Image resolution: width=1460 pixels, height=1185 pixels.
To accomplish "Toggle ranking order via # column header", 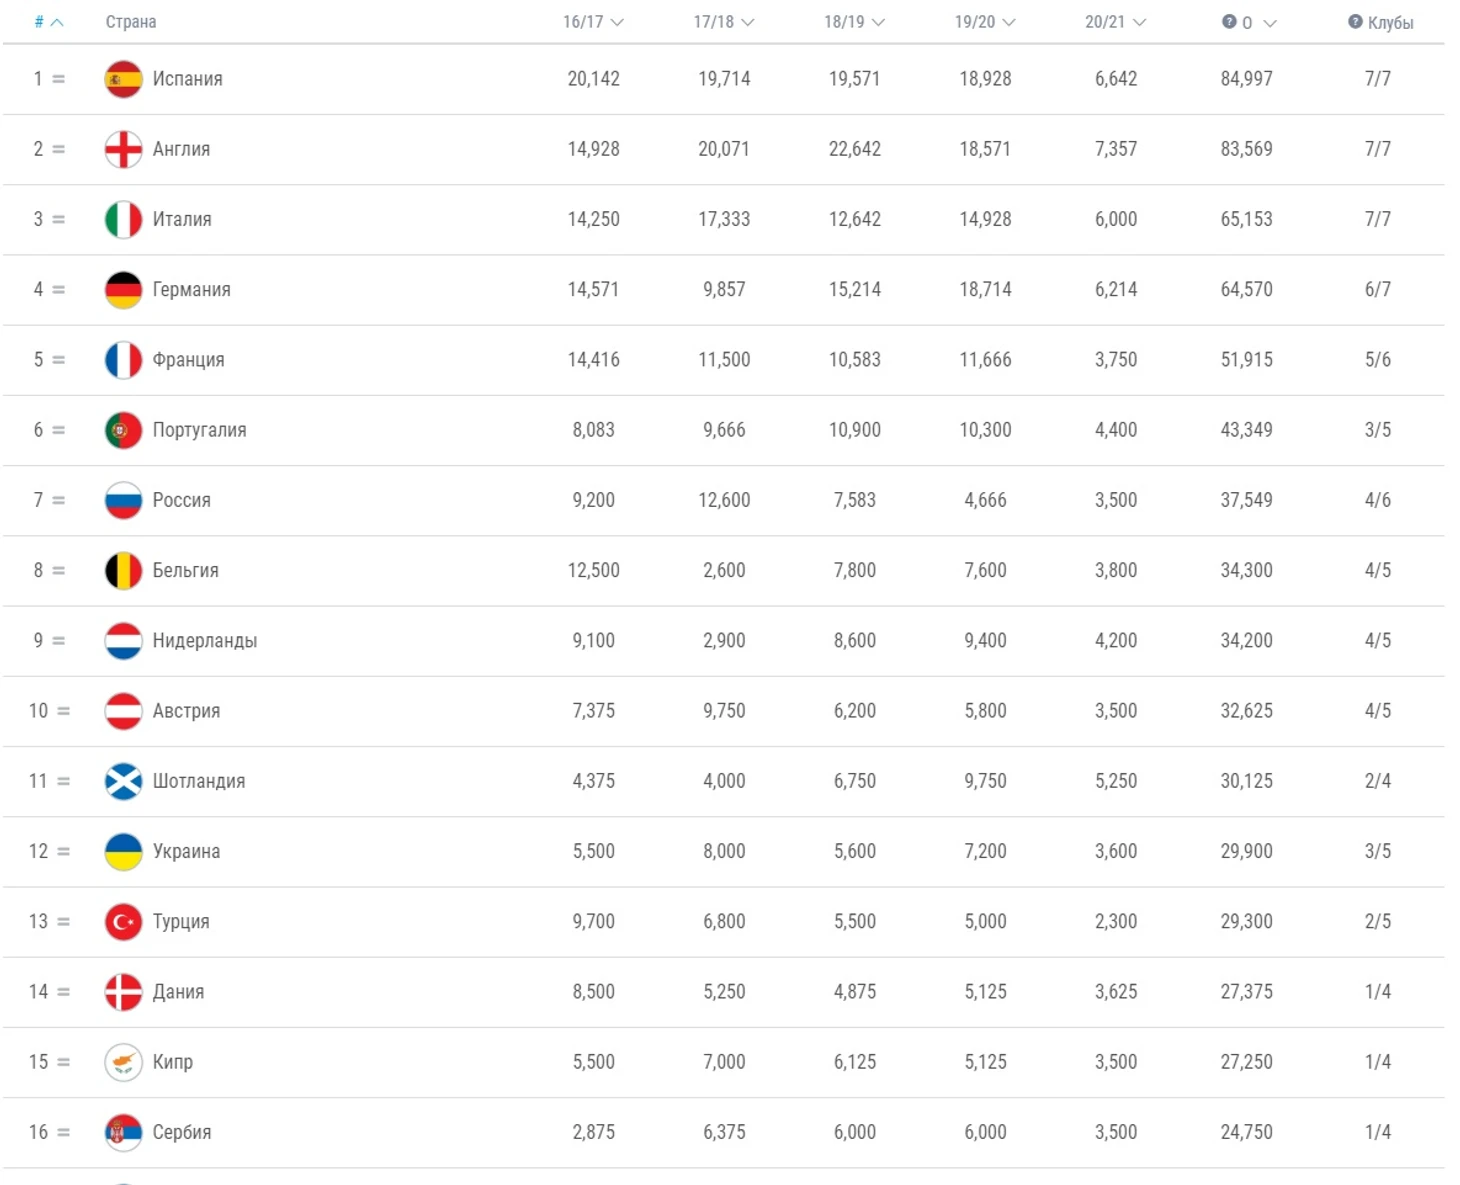I will [49, 22].
